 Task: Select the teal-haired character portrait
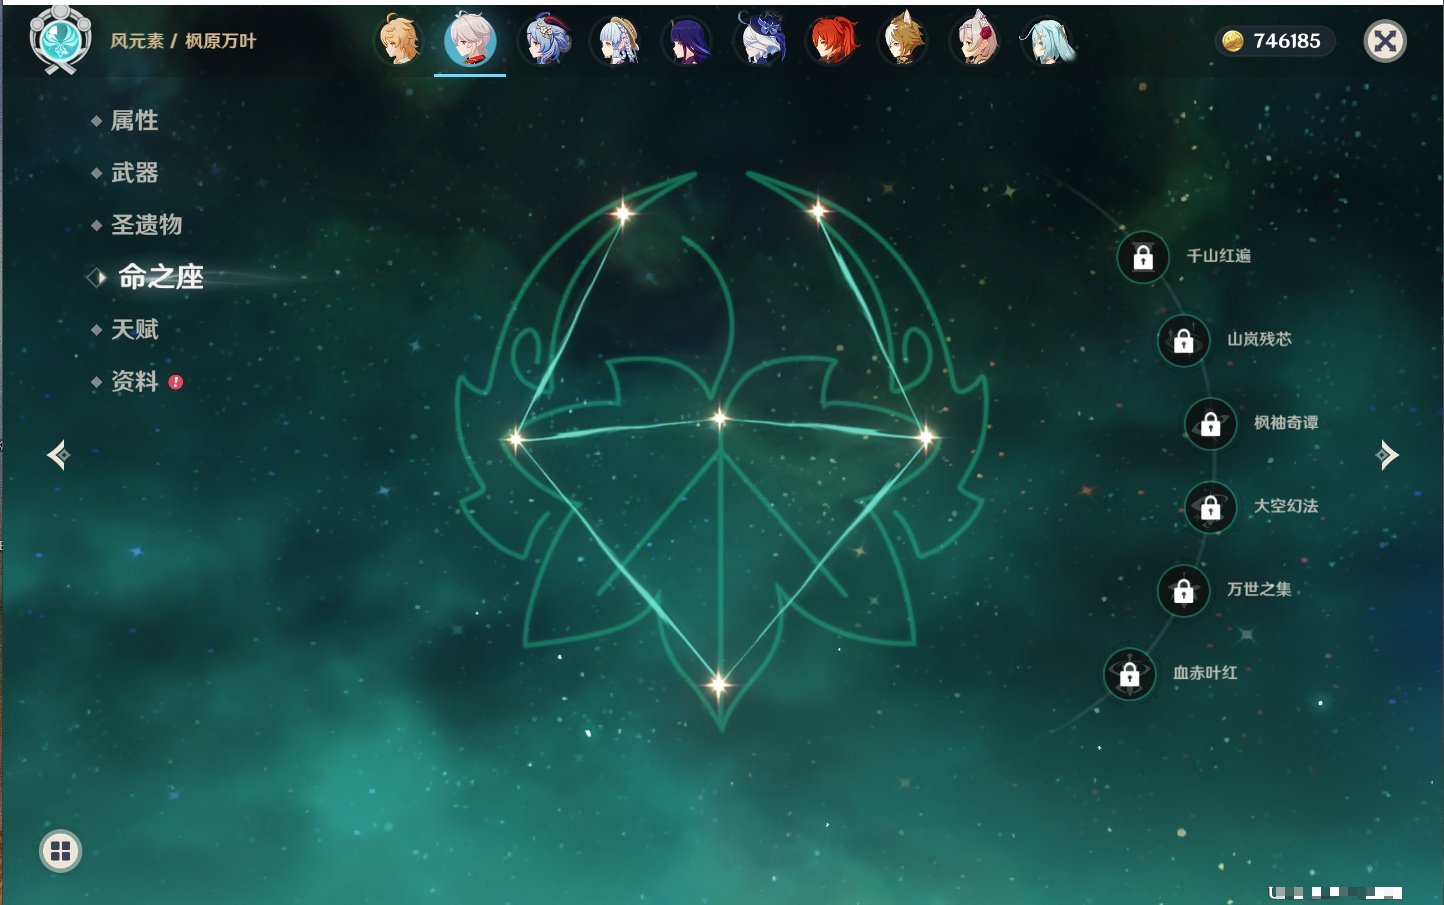1048,41
